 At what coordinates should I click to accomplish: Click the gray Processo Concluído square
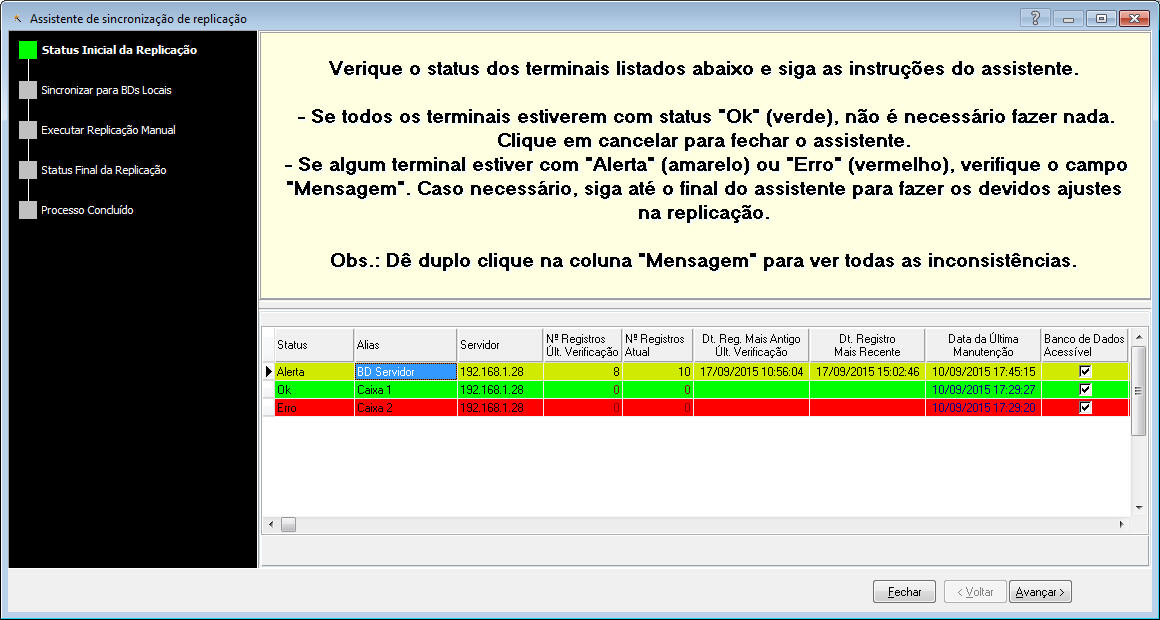click(27, 210)
